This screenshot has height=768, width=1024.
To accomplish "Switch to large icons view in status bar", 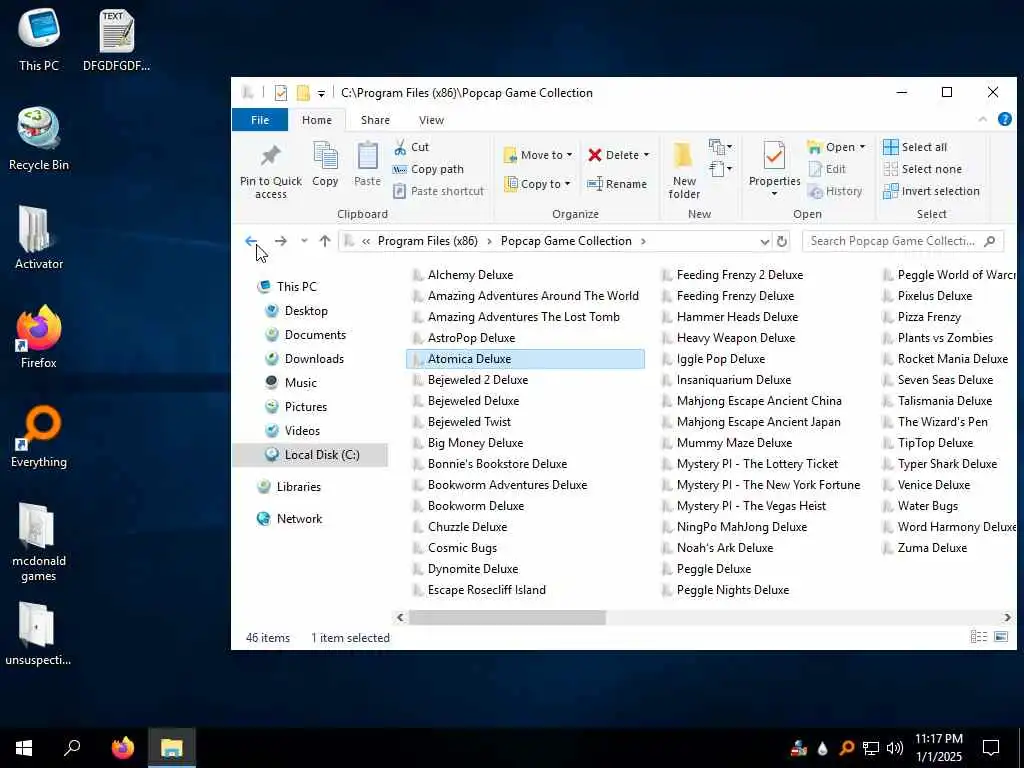I will [x=1001, y=637].
